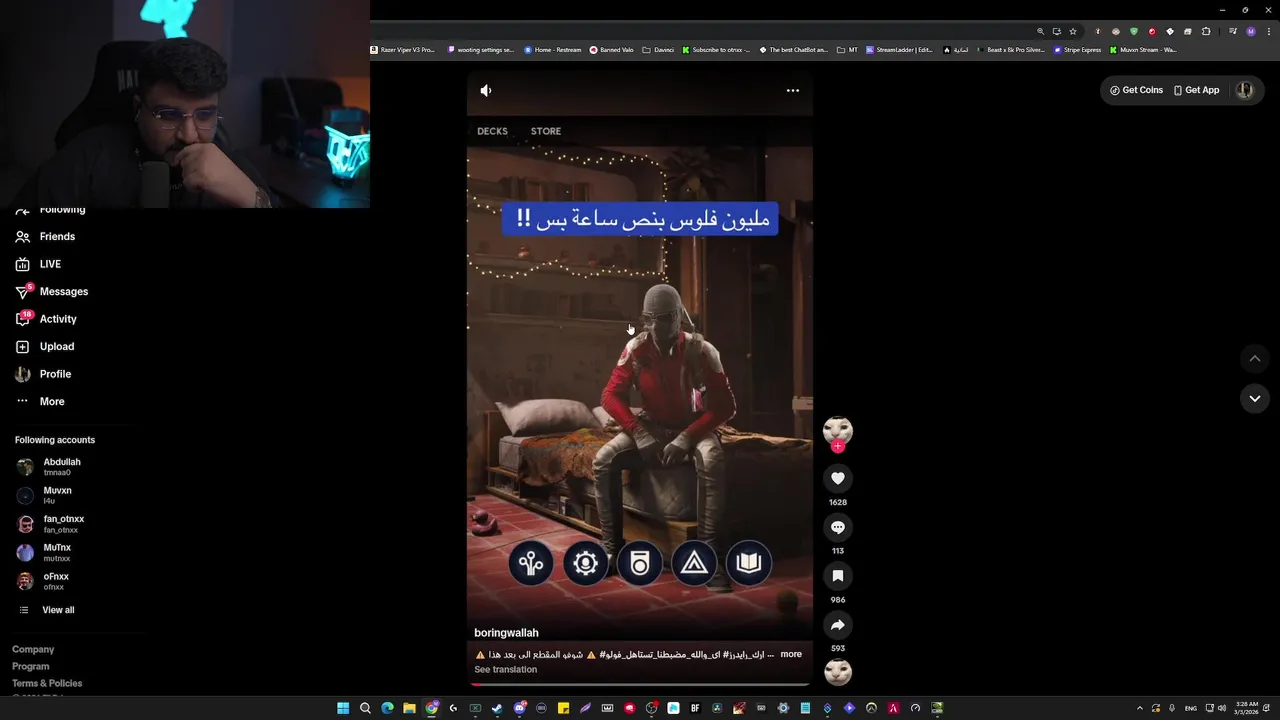Save video with the bookmark icon
Viewport: 1280px width, 720px height.
tap(838, 576)
